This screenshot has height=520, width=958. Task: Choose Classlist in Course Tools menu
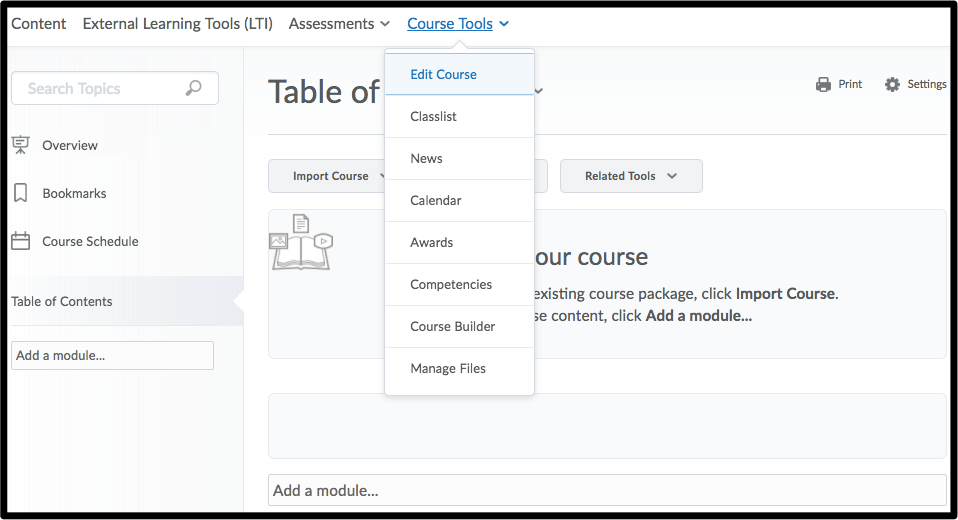433,117
